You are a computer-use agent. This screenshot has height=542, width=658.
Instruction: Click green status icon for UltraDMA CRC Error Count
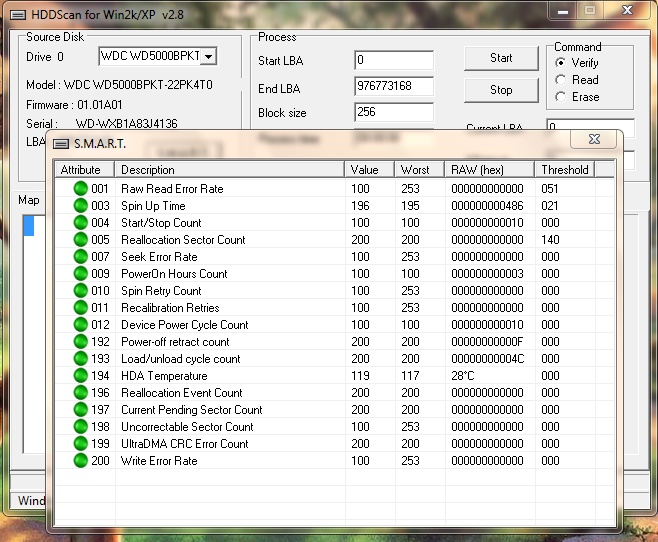(80, 443)
